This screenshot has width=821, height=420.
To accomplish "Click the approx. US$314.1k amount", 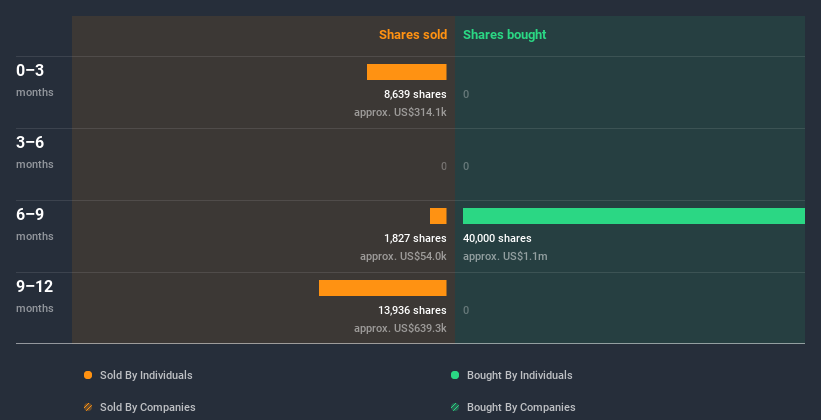I will pos(401,112).
